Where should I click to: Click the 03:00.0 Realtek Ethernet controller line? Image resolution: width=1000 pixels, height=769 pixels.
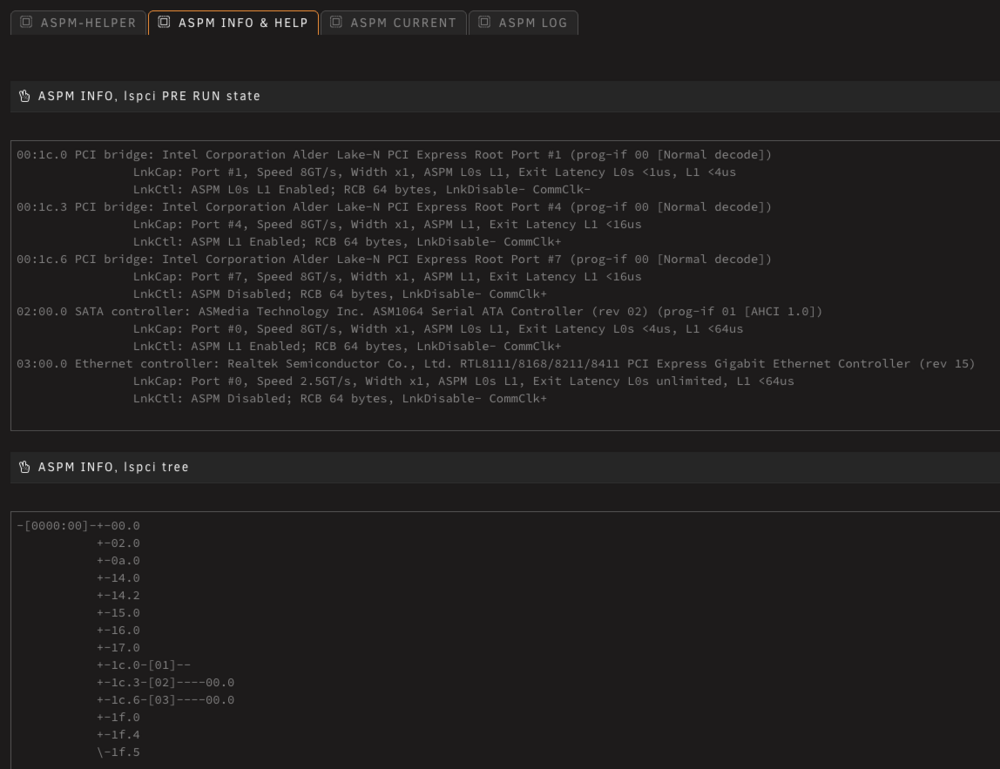(x=496, y=364)
